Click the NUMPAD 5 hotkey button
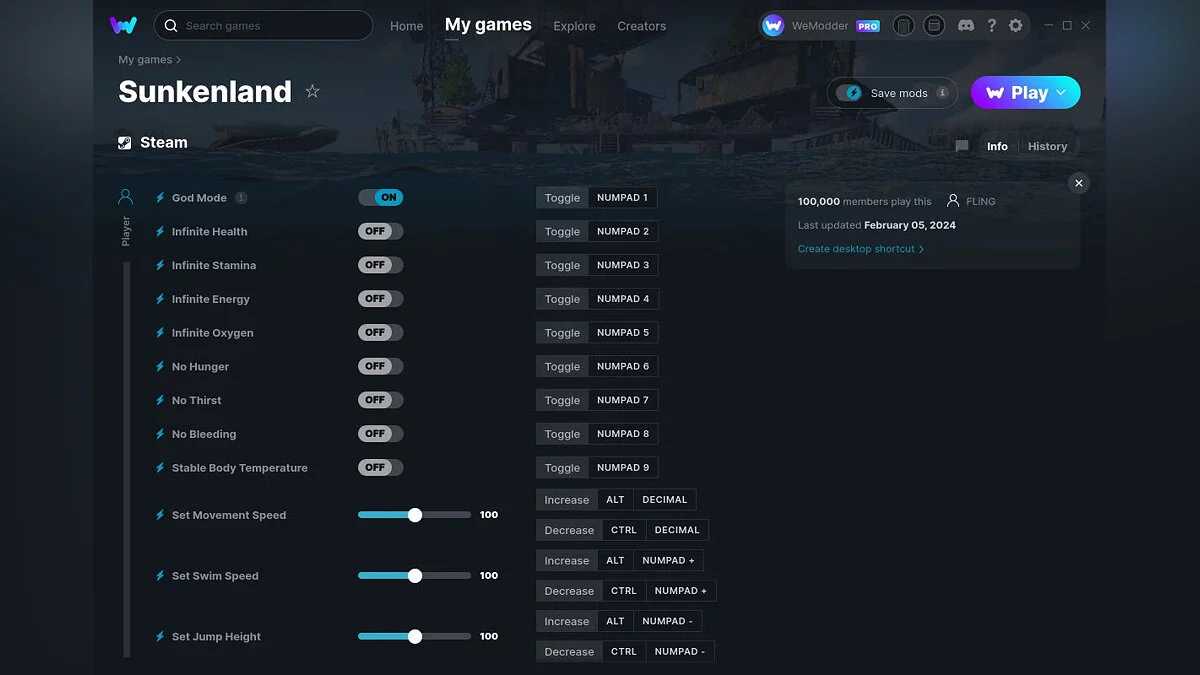Screen dimensions: 1200x675 point(623,333)
